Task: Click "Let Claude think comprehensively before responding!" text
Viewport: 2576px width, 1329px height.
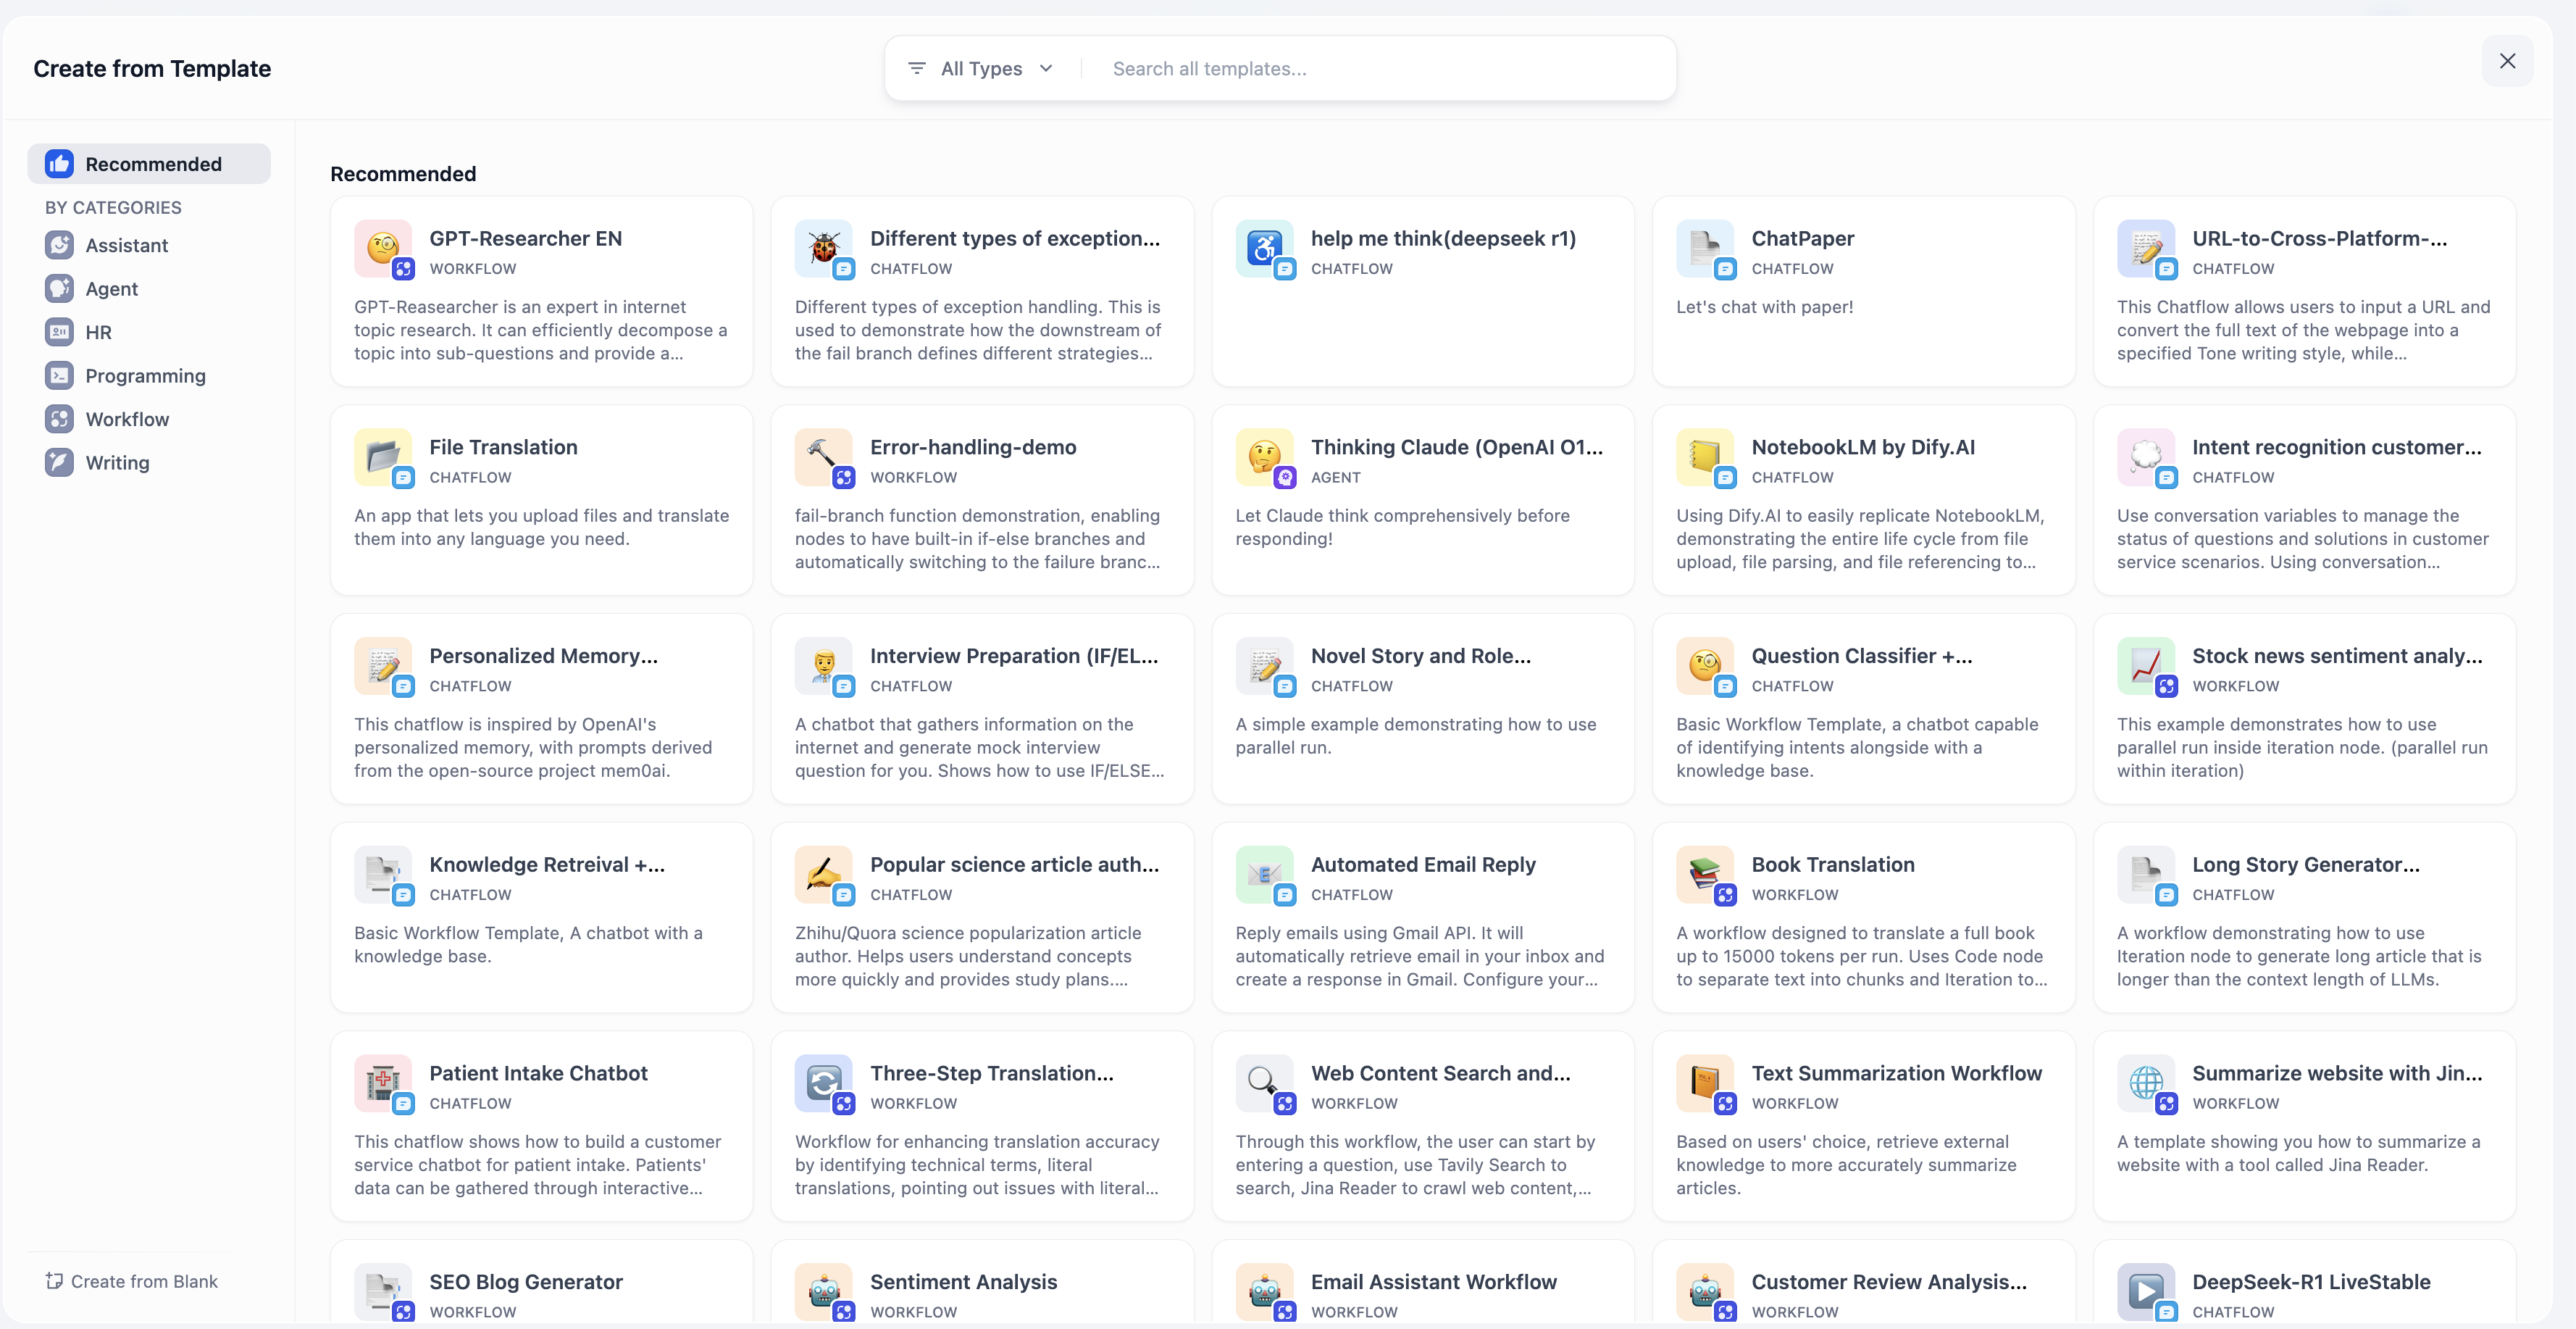Action: (x=1402, y=527)
